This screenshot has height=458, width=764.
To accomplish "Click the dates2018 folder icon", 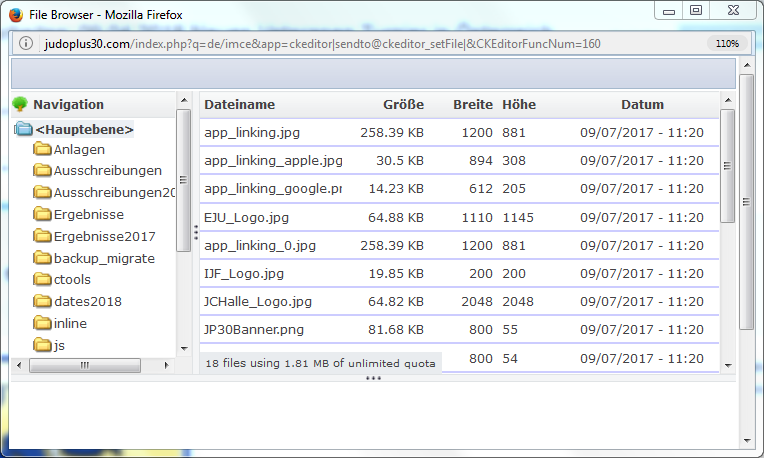I will [42, 301].
